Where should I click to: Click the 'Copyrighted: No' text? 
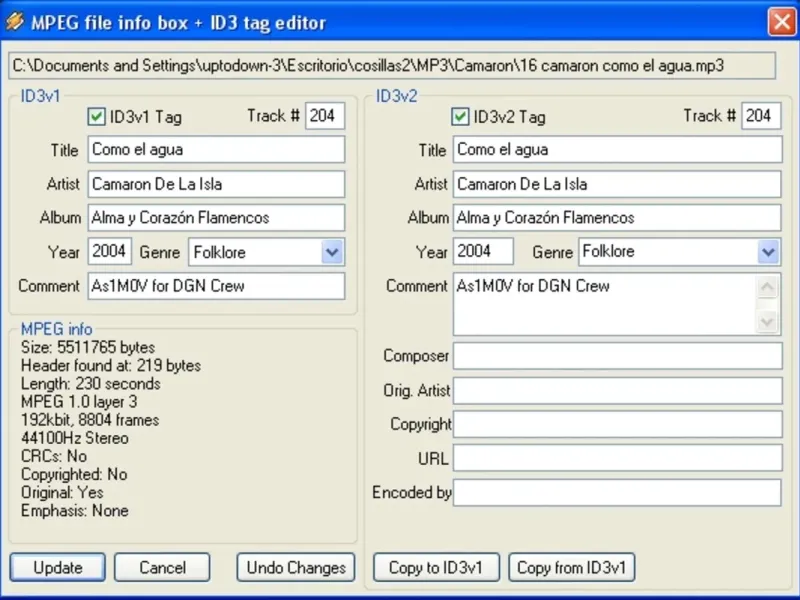coord(74,474)
